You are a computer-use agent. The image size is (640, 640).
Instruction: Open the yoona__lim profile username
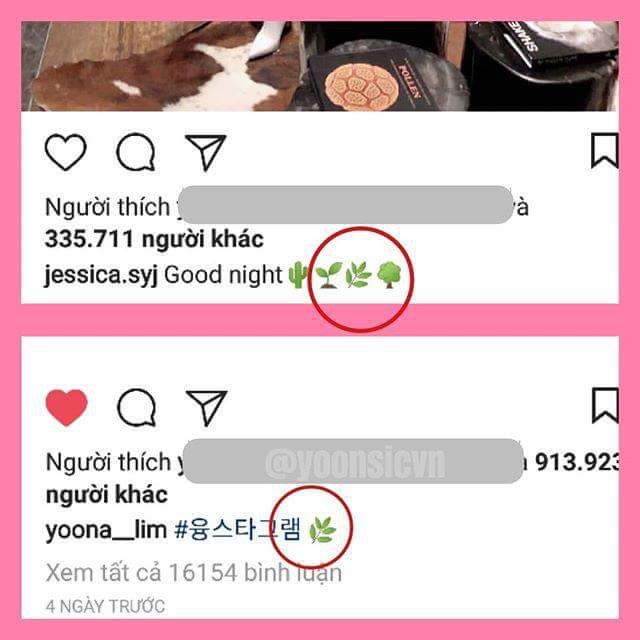click(106, 530)
